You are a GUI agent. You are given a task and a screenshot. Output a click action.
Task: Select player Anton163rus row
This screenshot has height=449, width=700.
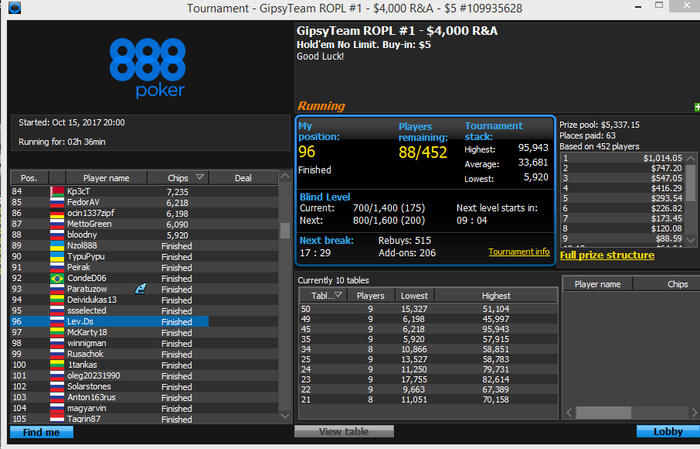144,397
